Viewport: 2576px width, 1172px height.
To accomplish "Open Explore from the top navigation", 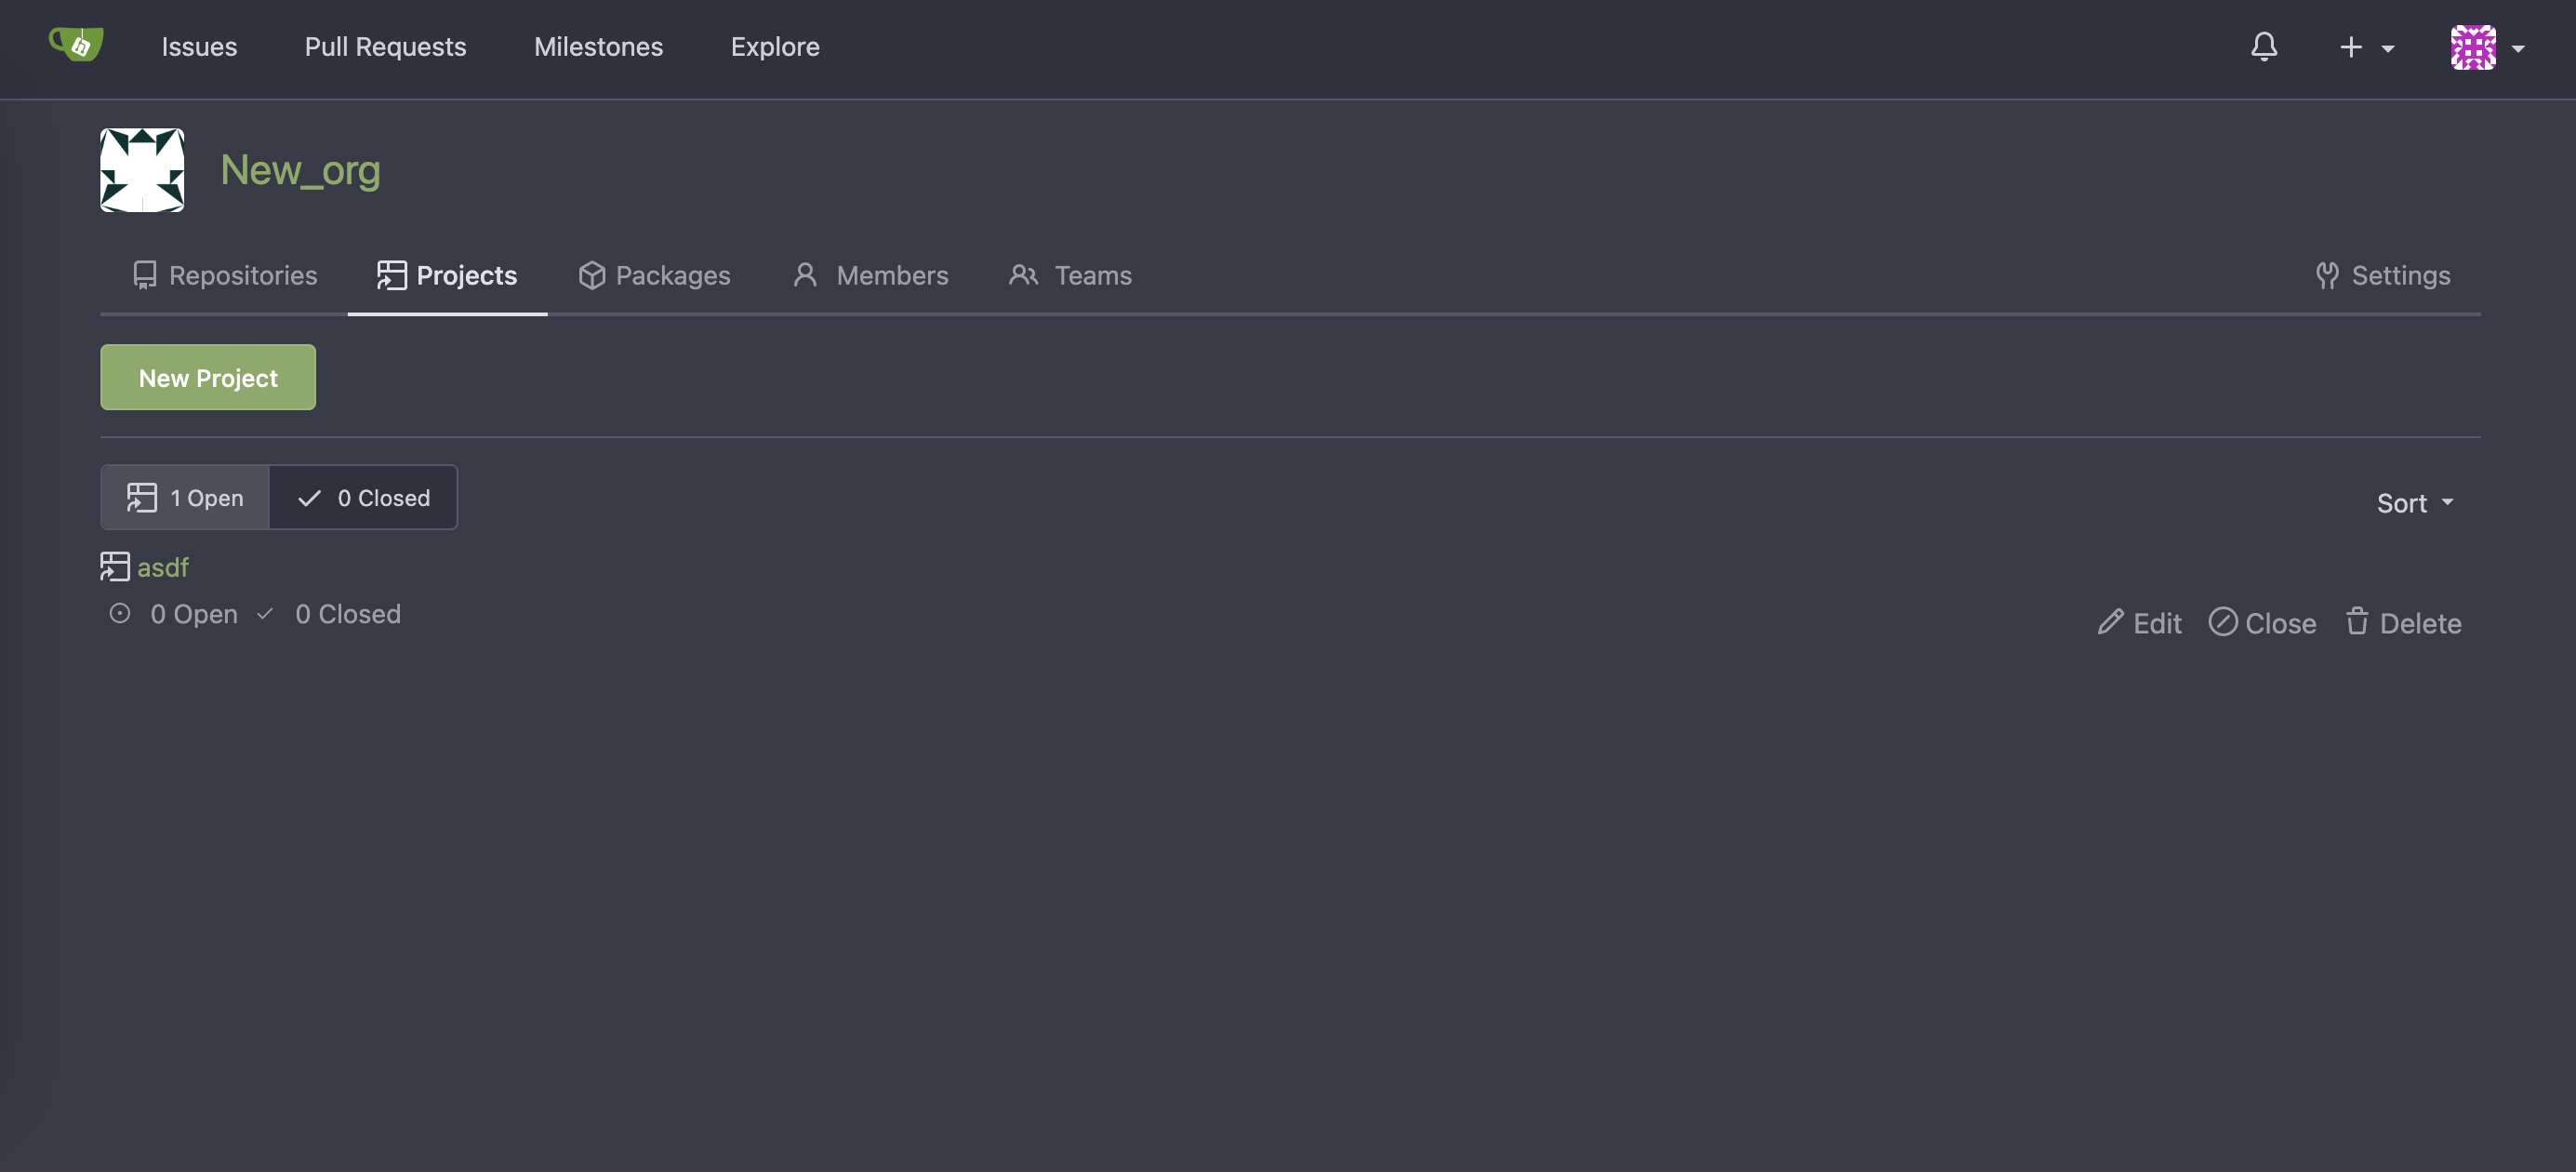I will [775, 47].
